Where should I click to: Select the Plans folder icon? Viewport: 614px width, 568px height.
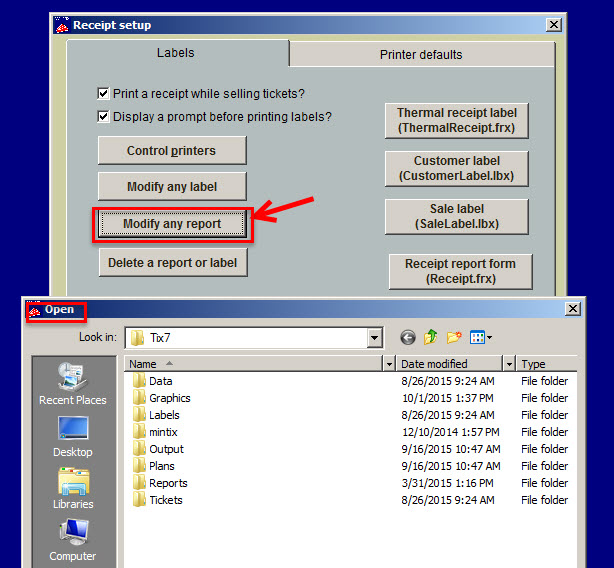pyautogui.click(x=139, y=466)
